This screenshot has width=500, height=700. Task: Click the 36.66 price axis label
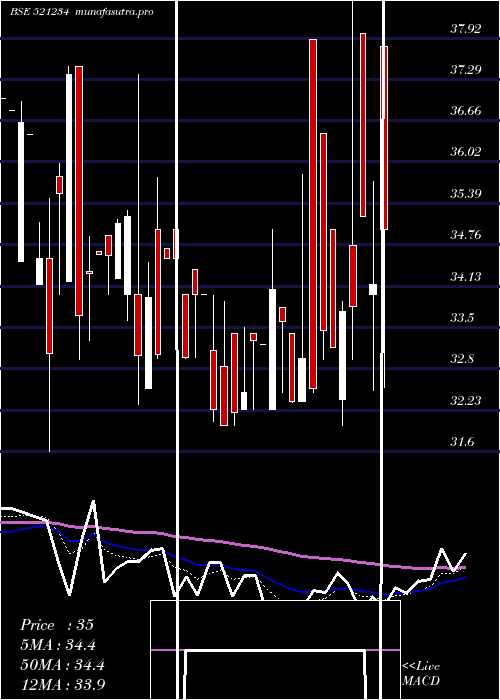tap(466, 111)
